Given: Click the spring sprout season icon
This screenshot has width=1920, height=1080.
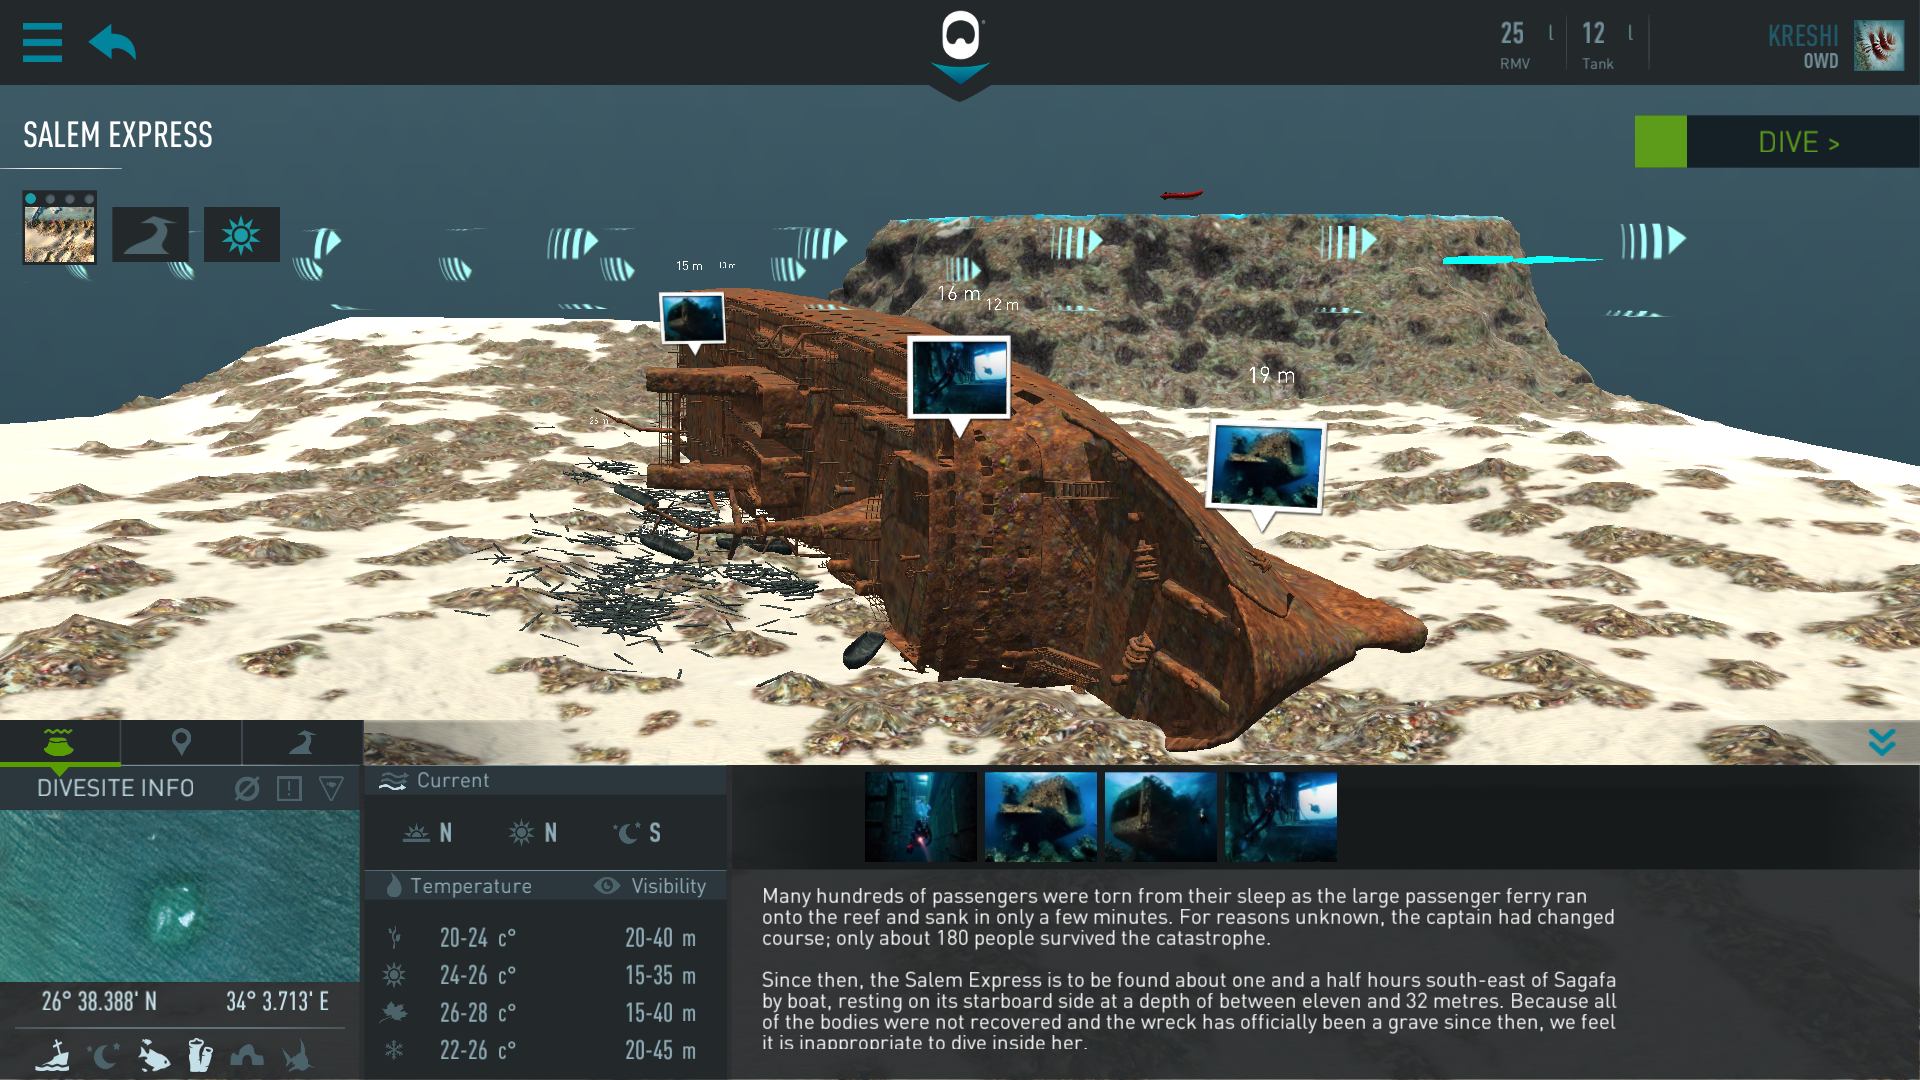Looking at the screenshot, I should tap(394, 938).
